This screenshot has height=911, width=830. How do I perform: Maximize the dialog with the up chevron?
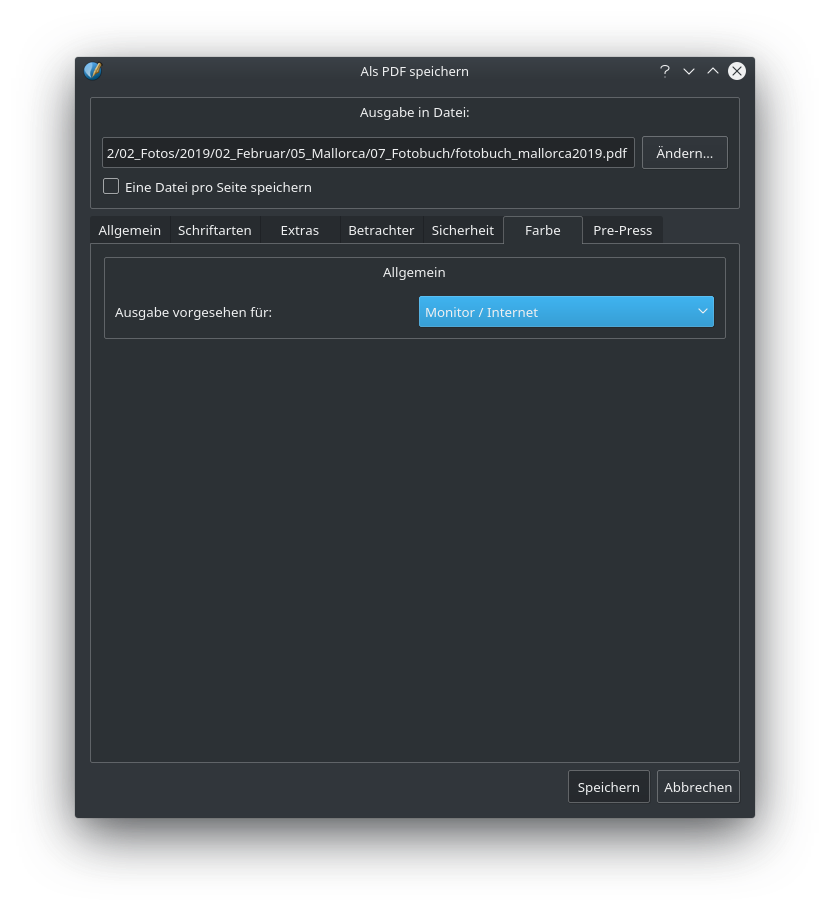(713, 71)
